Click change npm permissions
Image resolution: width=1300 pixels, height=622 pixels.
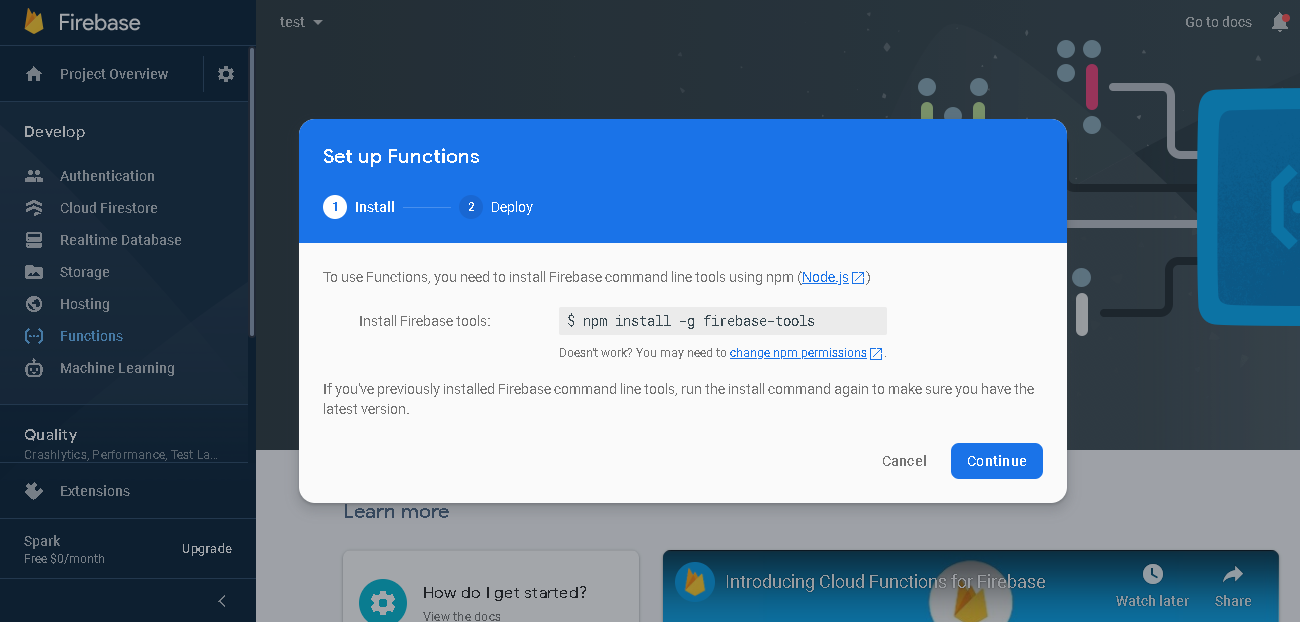click(x=797, y=352)
